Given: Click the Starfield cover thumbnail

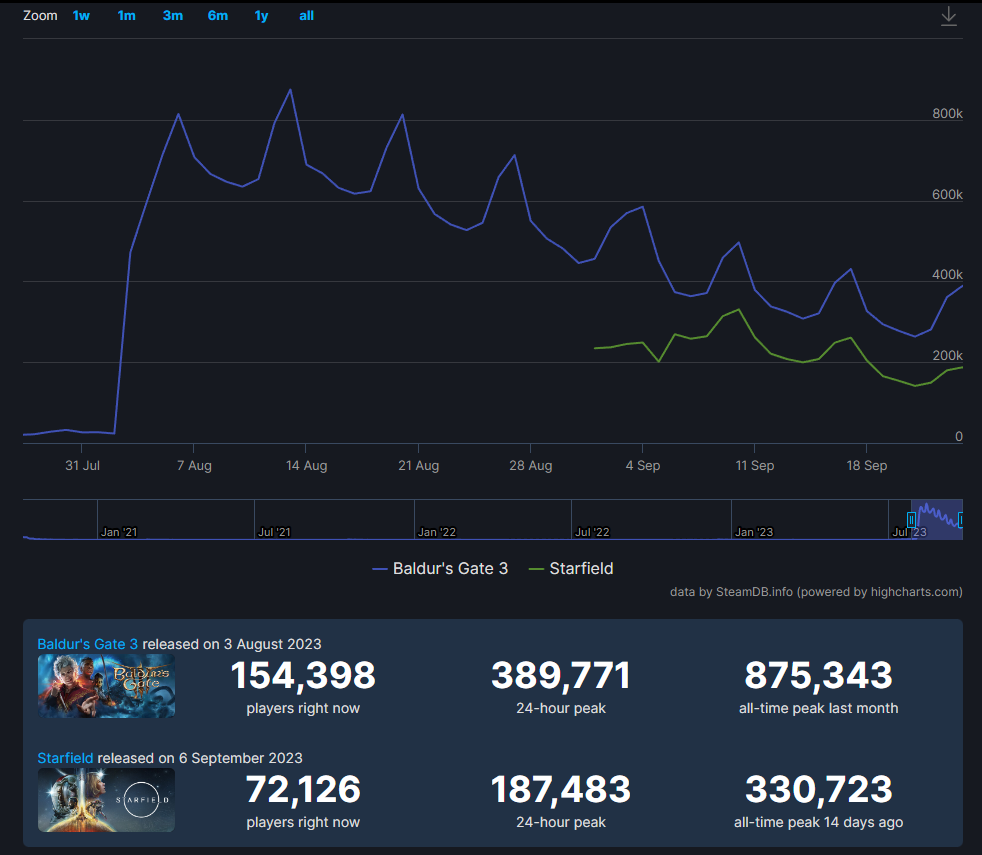Looking at the screenshot, I should point(106,800).
